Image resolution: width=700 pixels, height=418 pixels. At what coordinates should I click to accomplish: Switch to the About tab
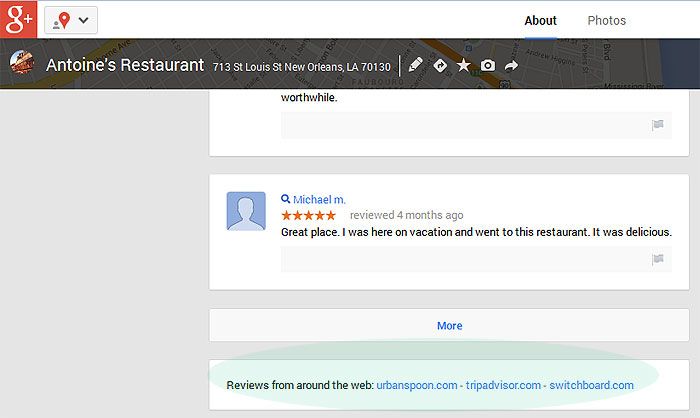point(540,20)
